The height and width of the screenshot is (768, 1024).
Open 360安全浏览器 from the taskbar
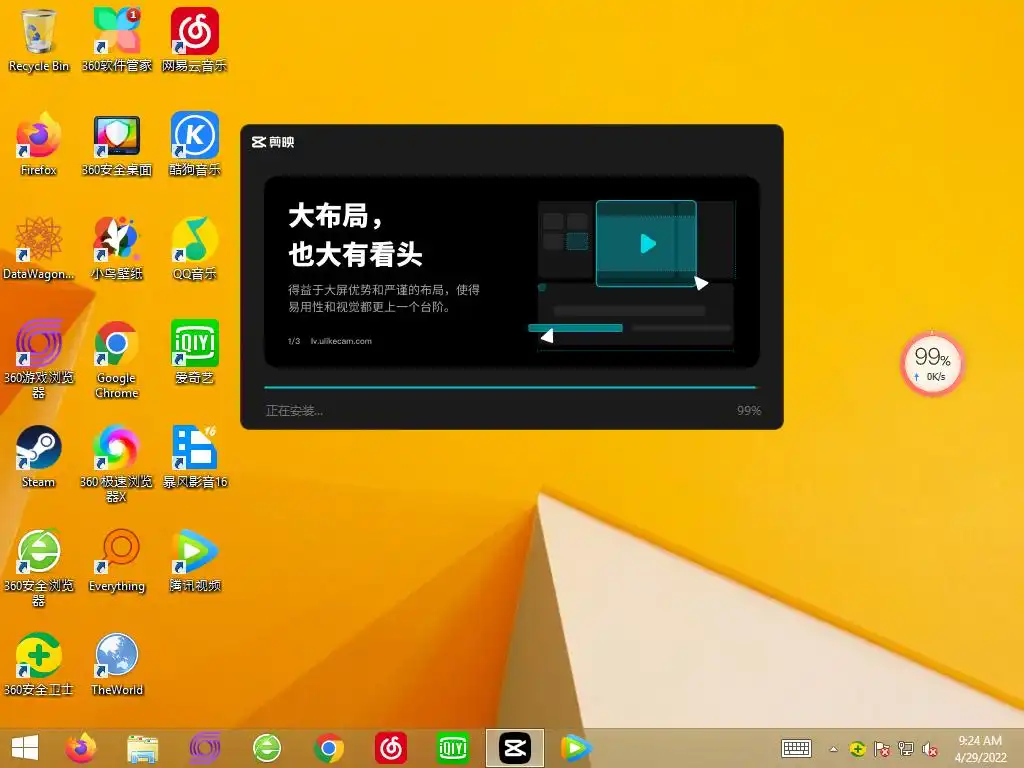[x=266, y=748]
